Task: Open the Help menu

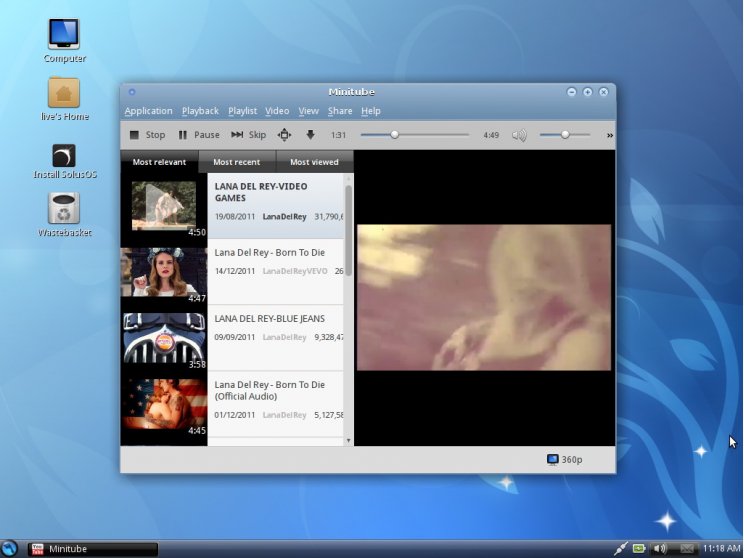Action: point(371,111)
